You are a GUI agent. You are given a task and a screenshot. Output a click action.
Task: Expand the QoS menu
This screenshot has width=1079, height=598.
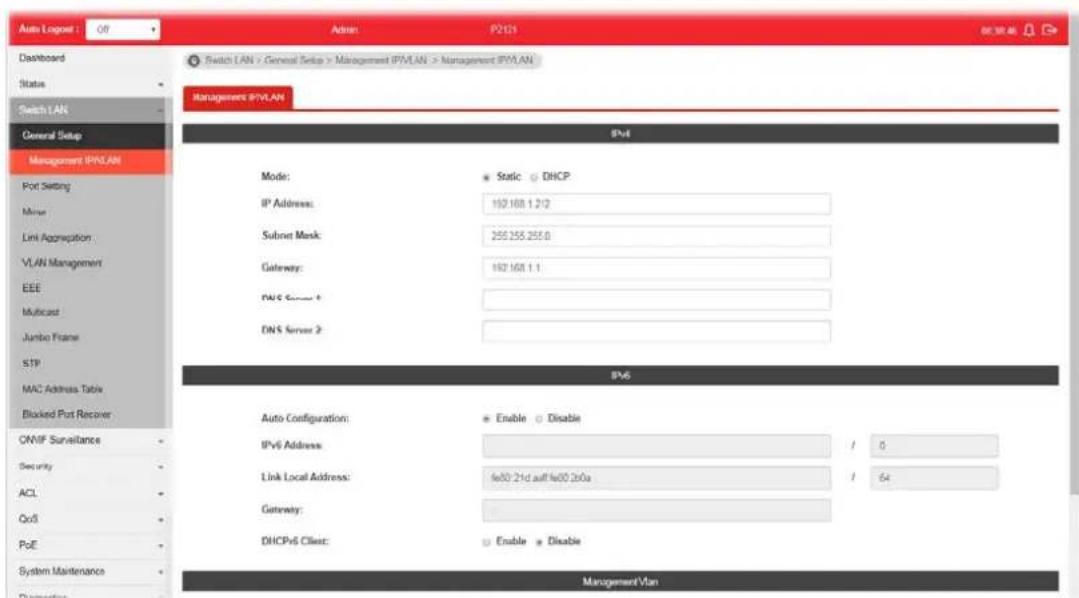(89, 519)
